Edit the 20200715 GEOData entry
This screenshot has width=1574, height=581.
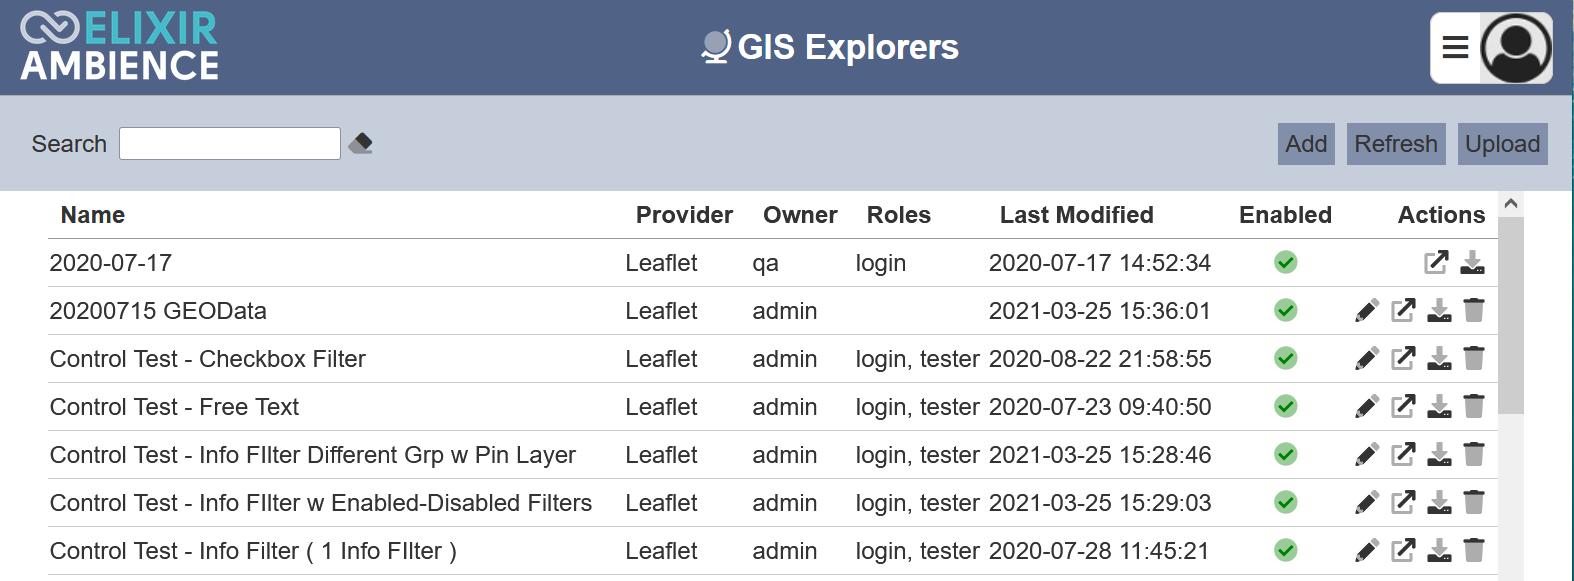(x=1367, y=311)
